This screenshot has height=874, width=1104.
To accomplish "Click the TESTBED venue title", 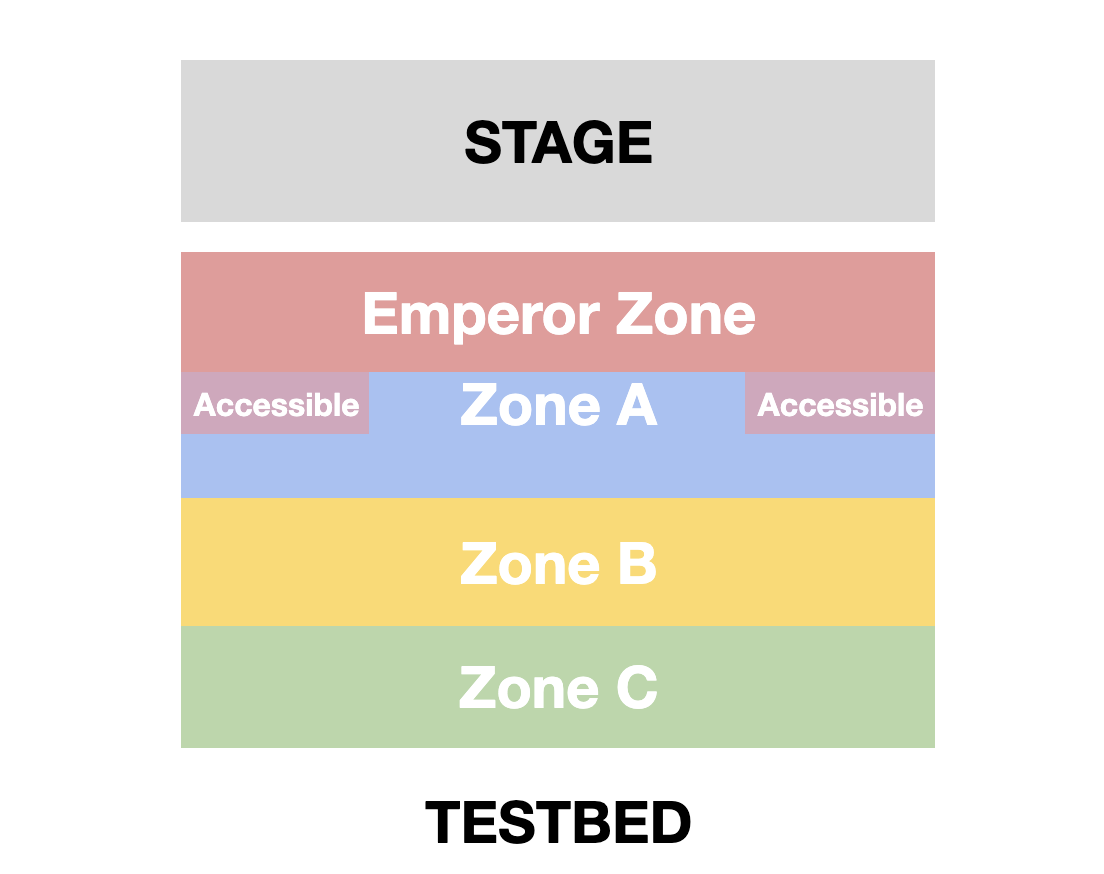I will click(x=558, y=823).
